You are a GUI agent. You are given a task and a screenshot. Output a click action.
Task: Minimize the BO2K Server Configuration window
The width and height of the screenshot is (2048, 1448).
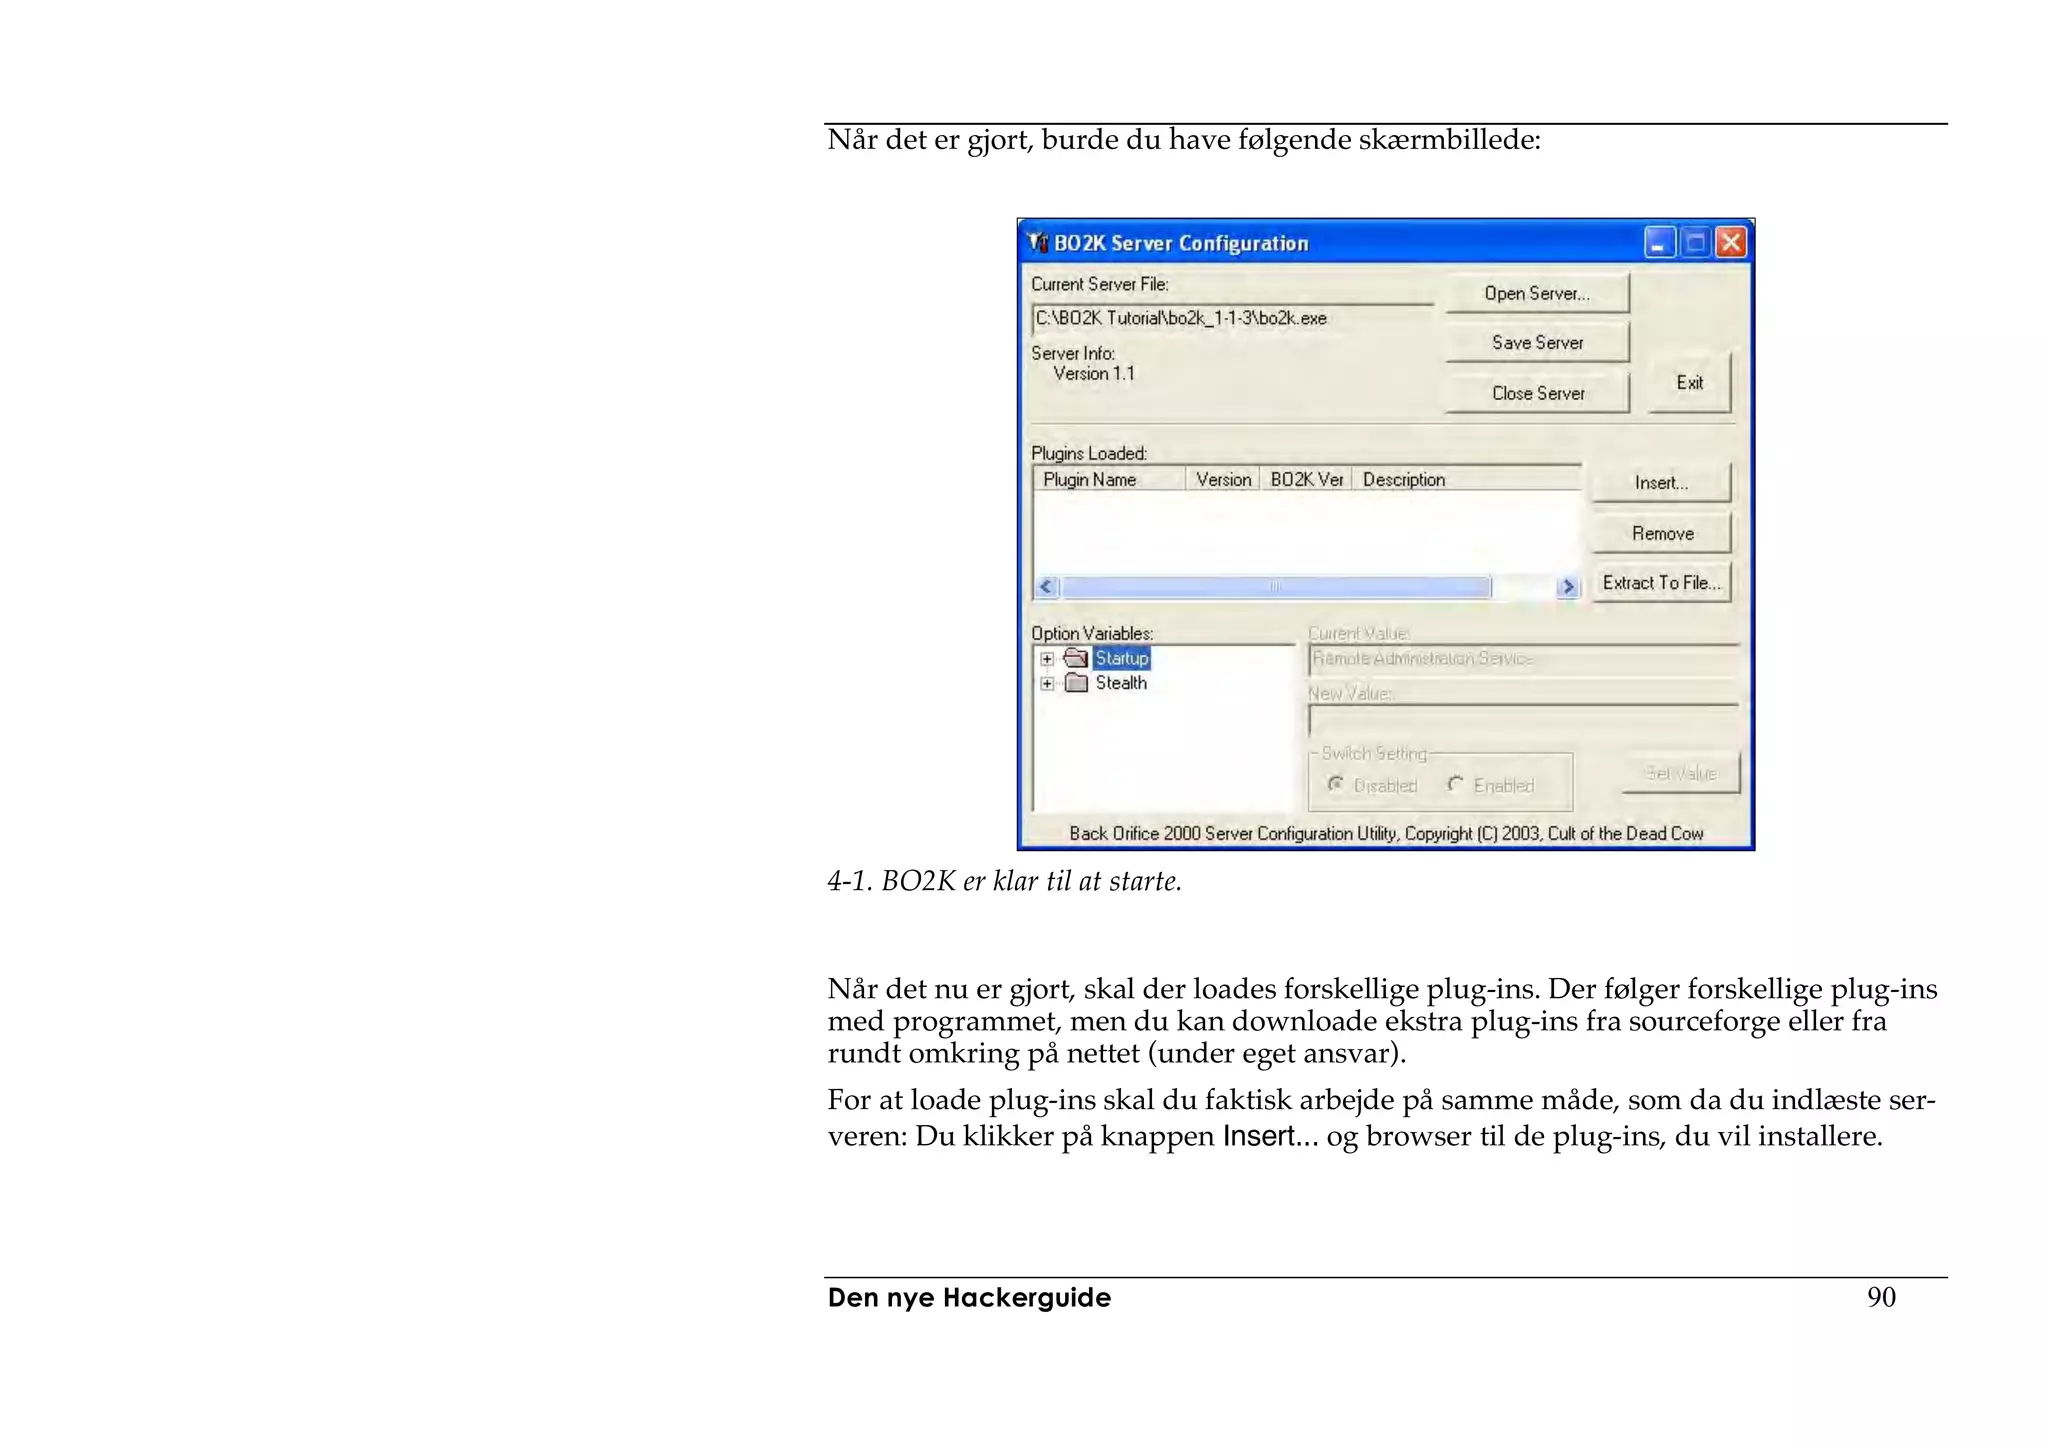click(1659, 243)
